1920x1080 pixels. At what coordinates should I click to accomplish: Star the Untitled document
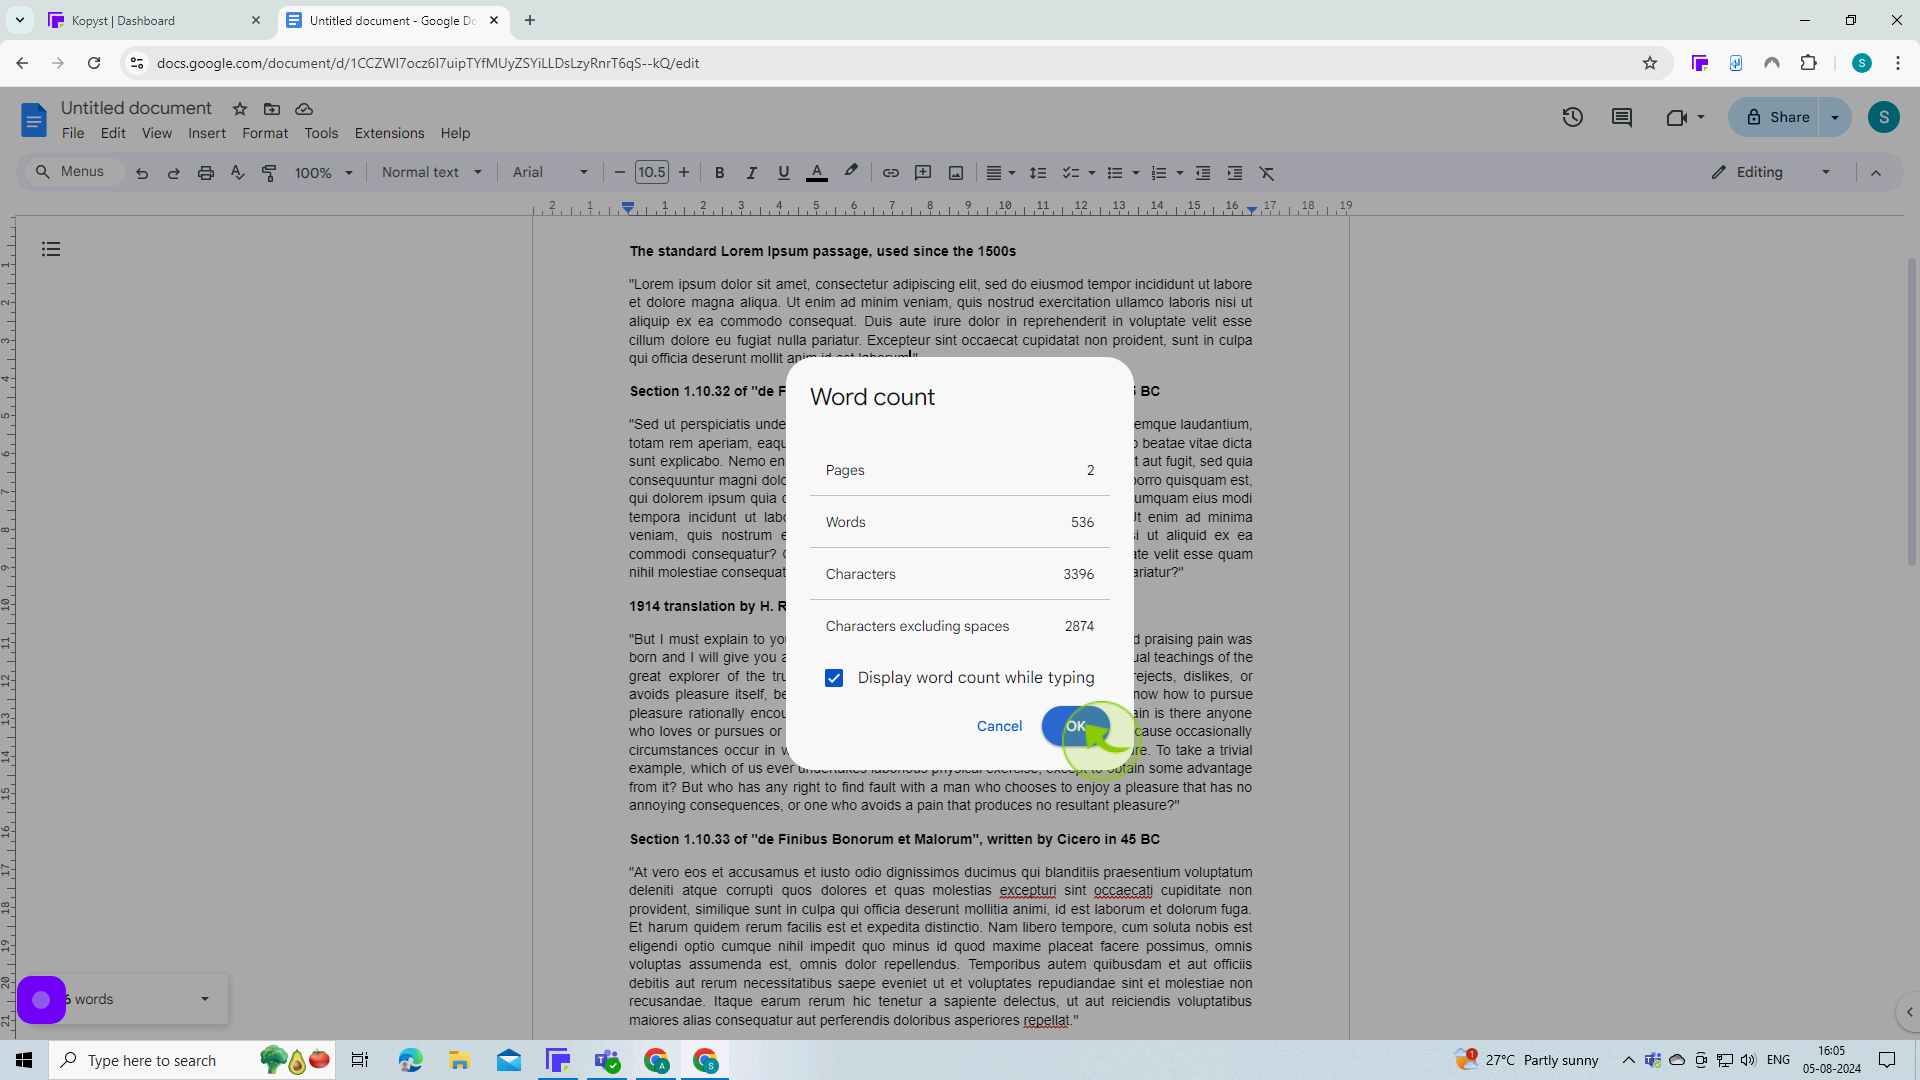[x=240, y=109]
